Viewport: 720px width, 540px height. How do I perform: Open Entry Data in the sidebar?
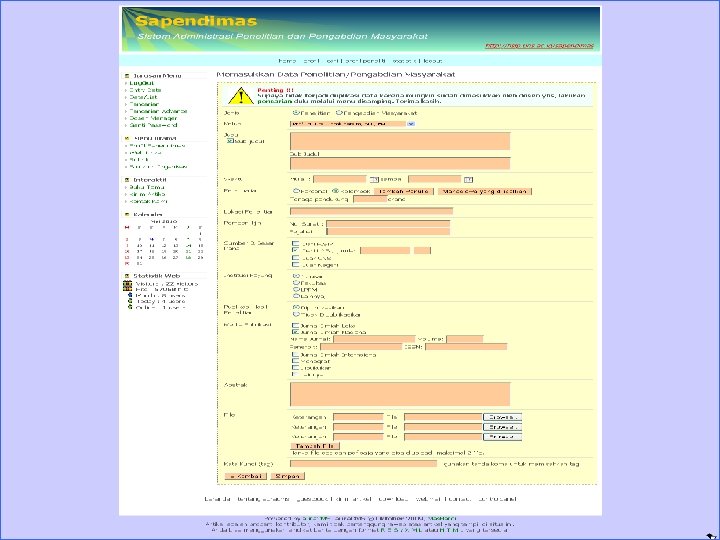coord(145,90)
